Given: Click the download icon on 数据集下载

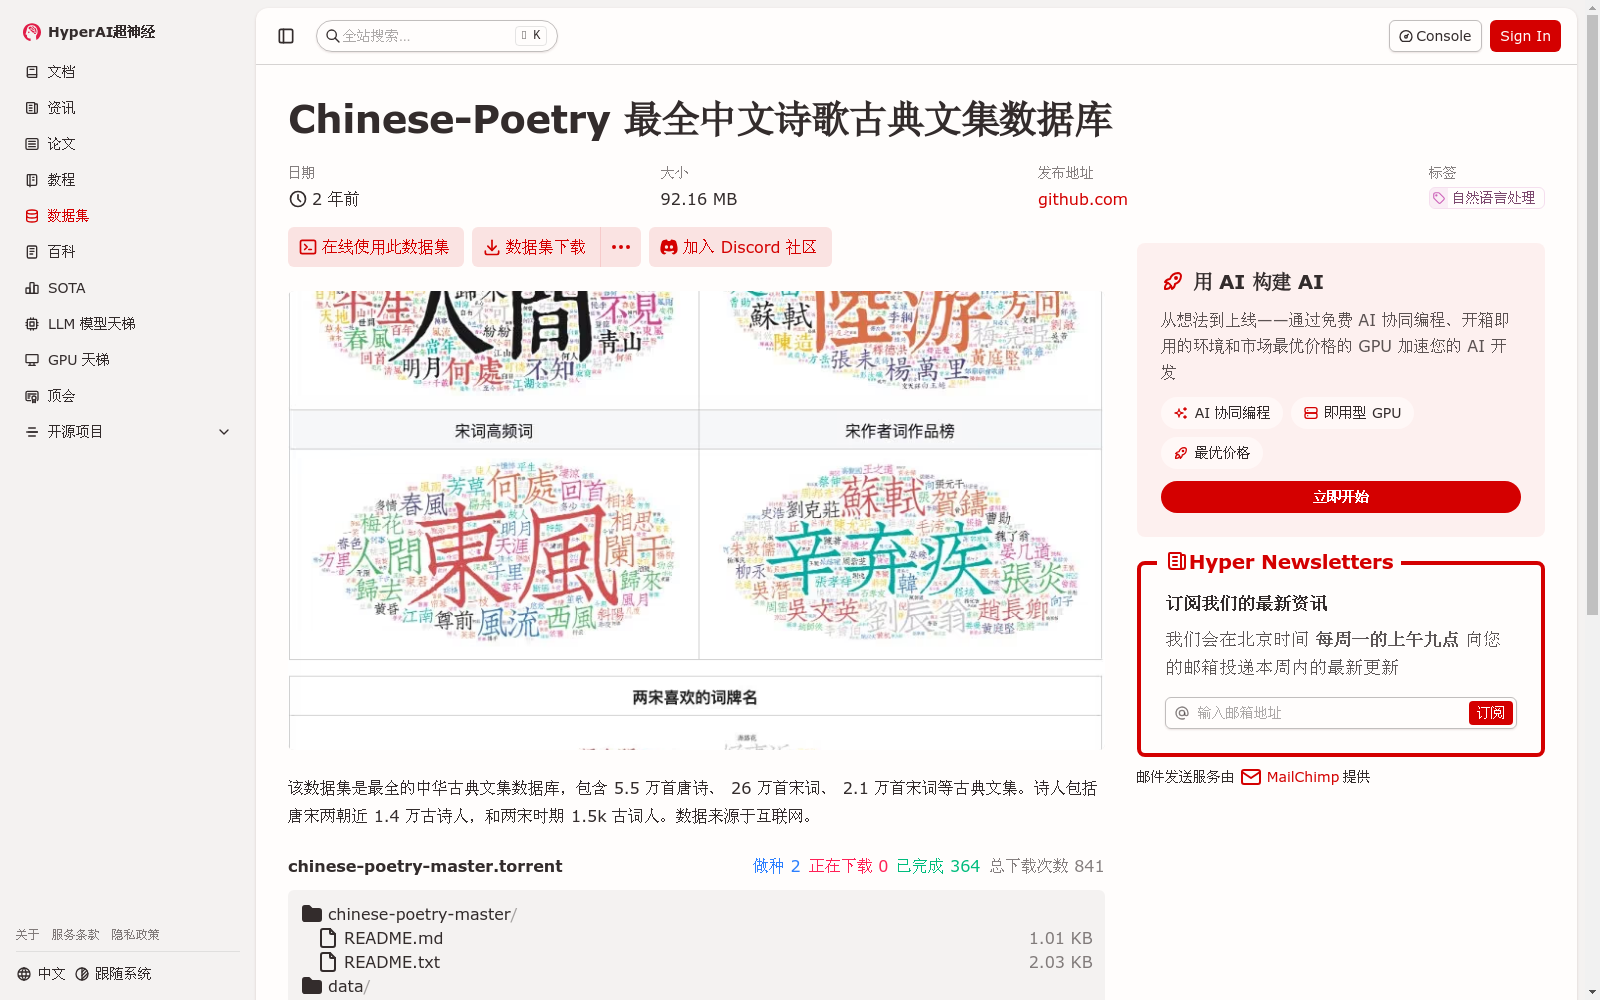Looking at the screenshot, I should 491,247.
